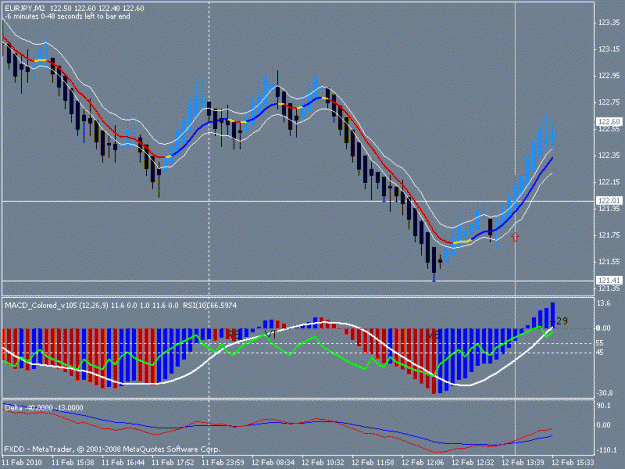Image resolution: width=625 pixels, height=469 pixels.
Task: Click the 122.75 price axis label
Action: (x=609, y=102)
